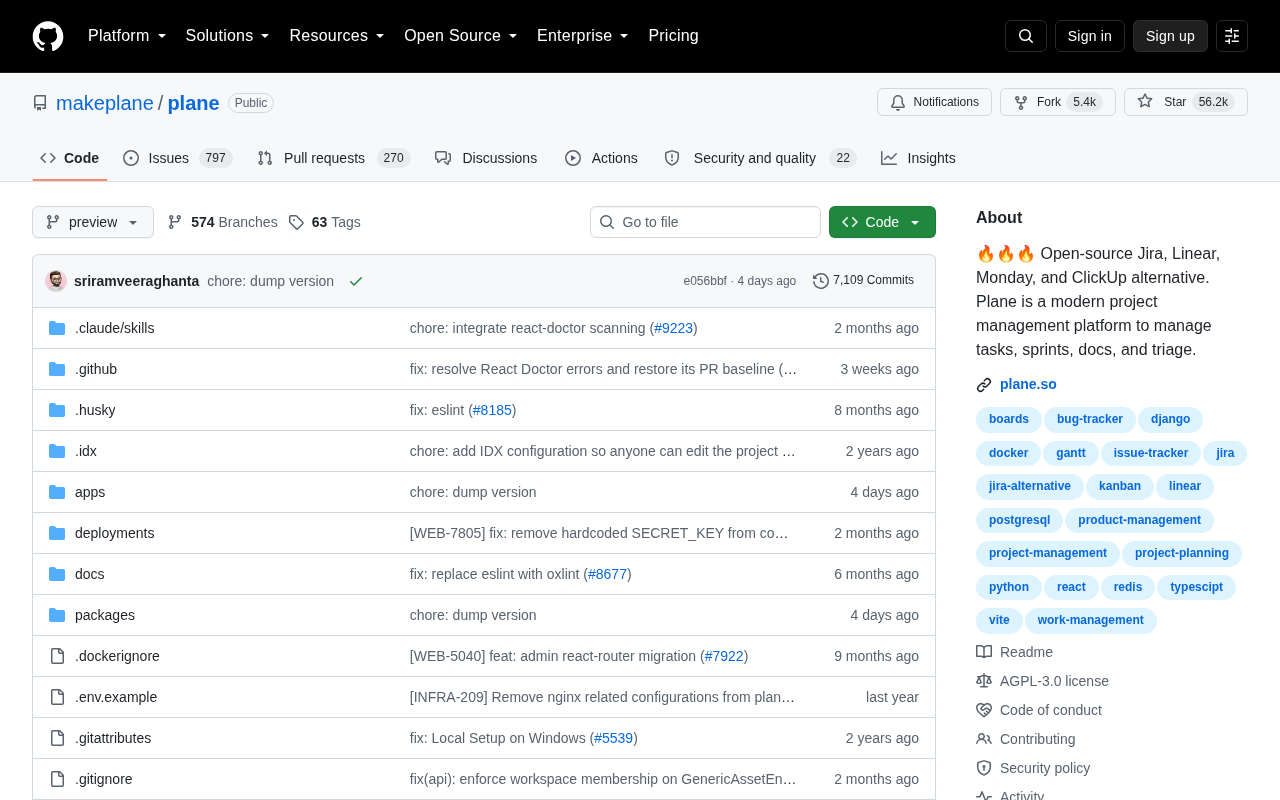The image size is (1280, 800).
Task: Click the file icon beside .dockerignore
Action: (57, 656)
